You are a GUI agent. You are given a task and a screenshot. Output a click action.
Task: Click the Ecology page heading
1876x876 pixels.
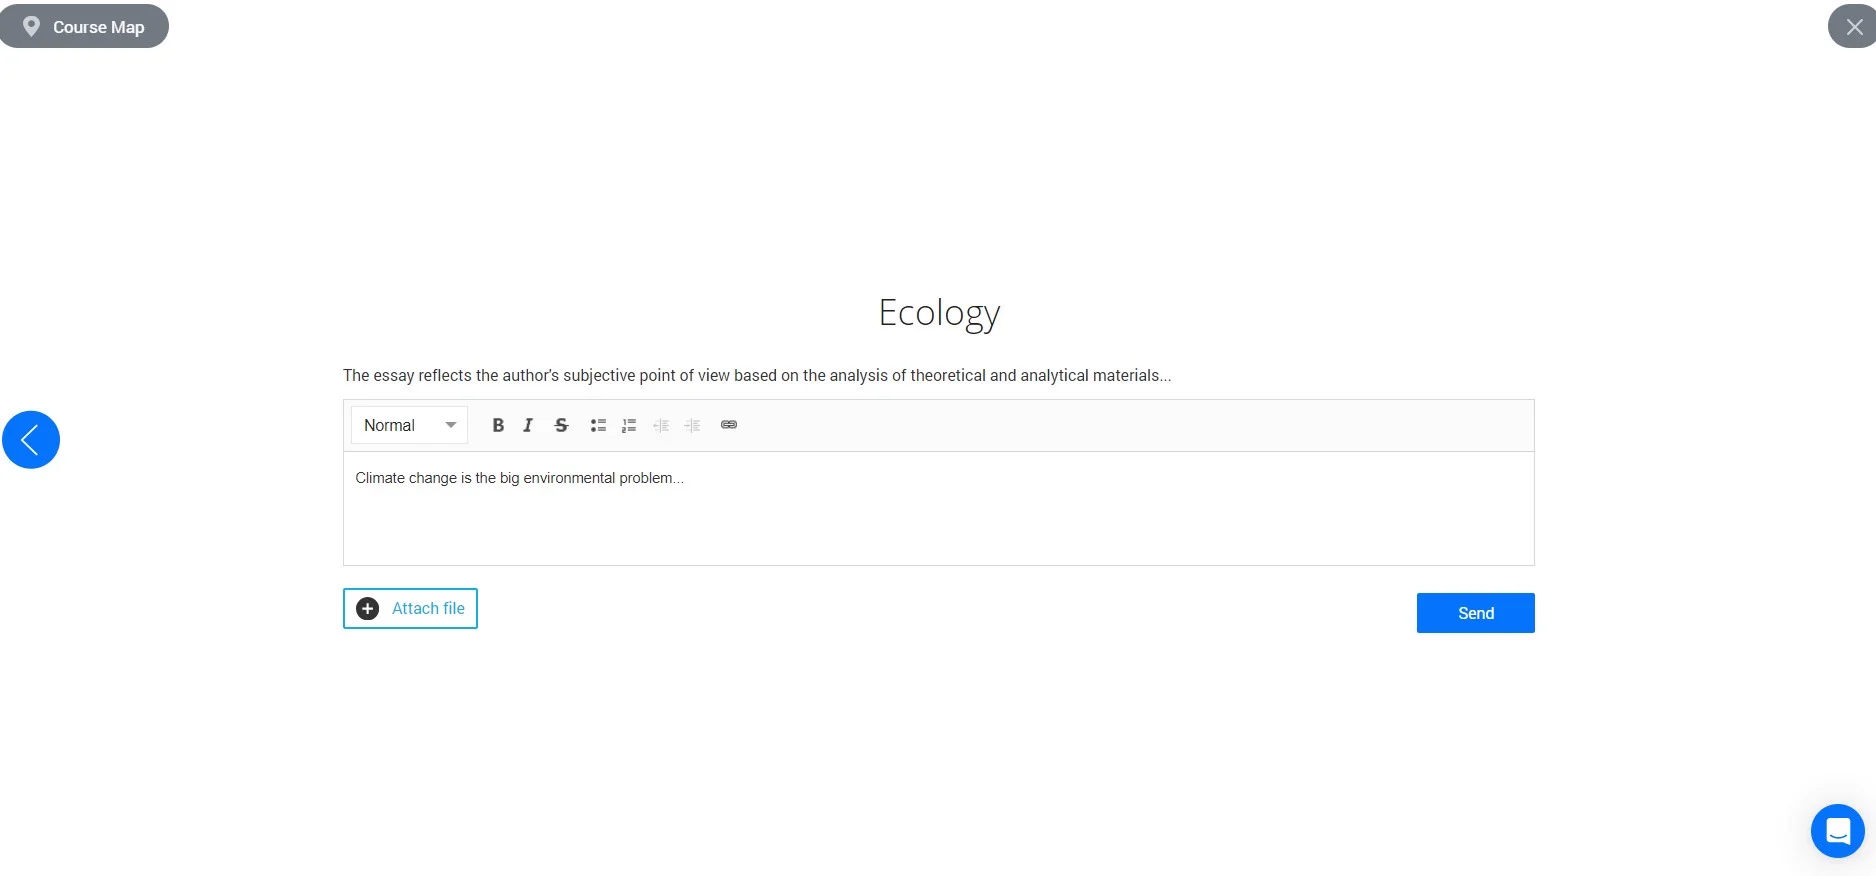[938, 313]
